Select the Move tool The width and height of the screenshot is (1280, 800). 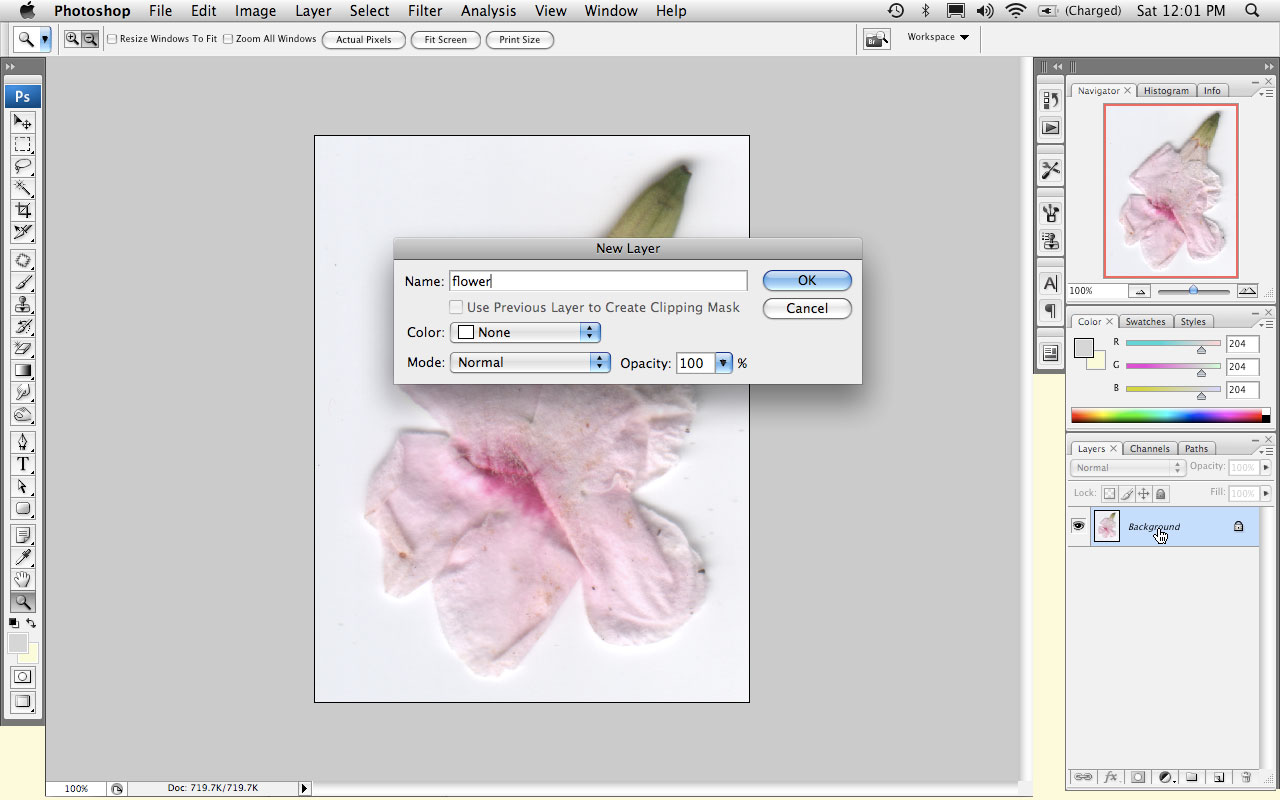coord(22,123)
